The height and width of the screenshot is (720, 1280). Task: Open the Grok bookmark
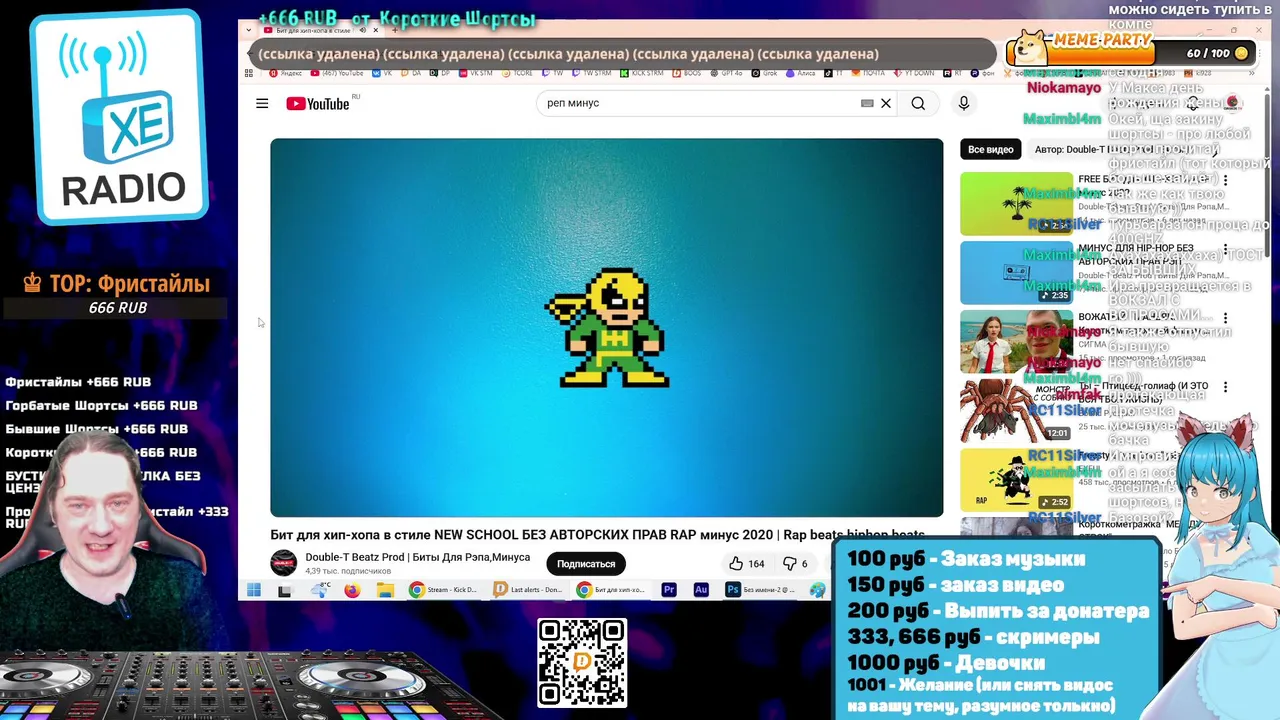pos(764,73)
